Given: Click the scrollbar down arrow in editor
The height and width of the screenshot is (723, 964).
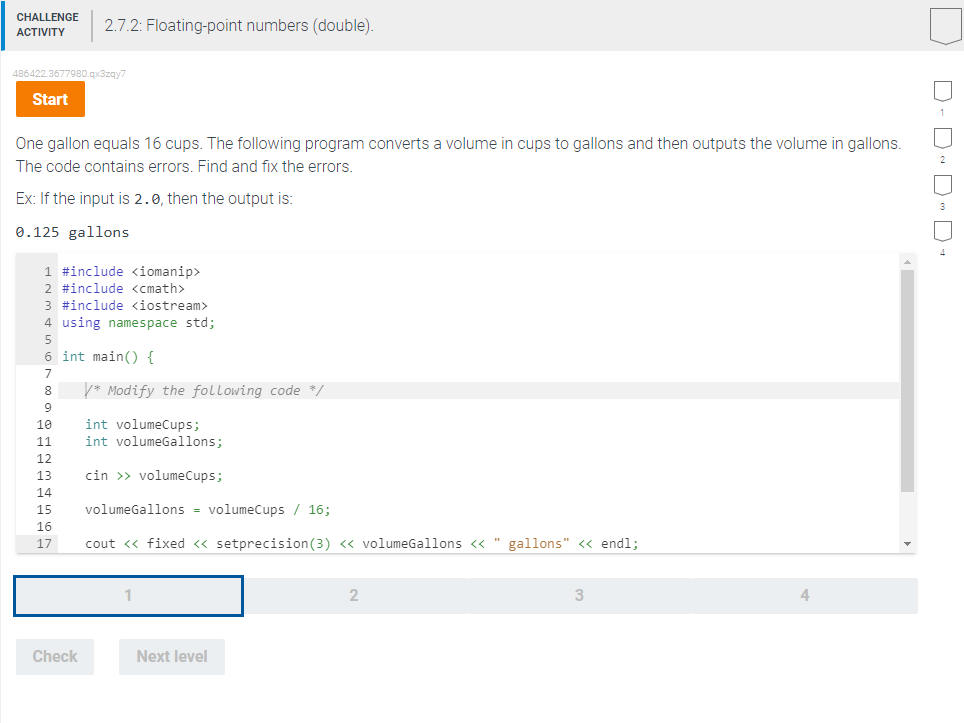Looking at the screenshot, I should pyautogui.click(x=906, y=542).
